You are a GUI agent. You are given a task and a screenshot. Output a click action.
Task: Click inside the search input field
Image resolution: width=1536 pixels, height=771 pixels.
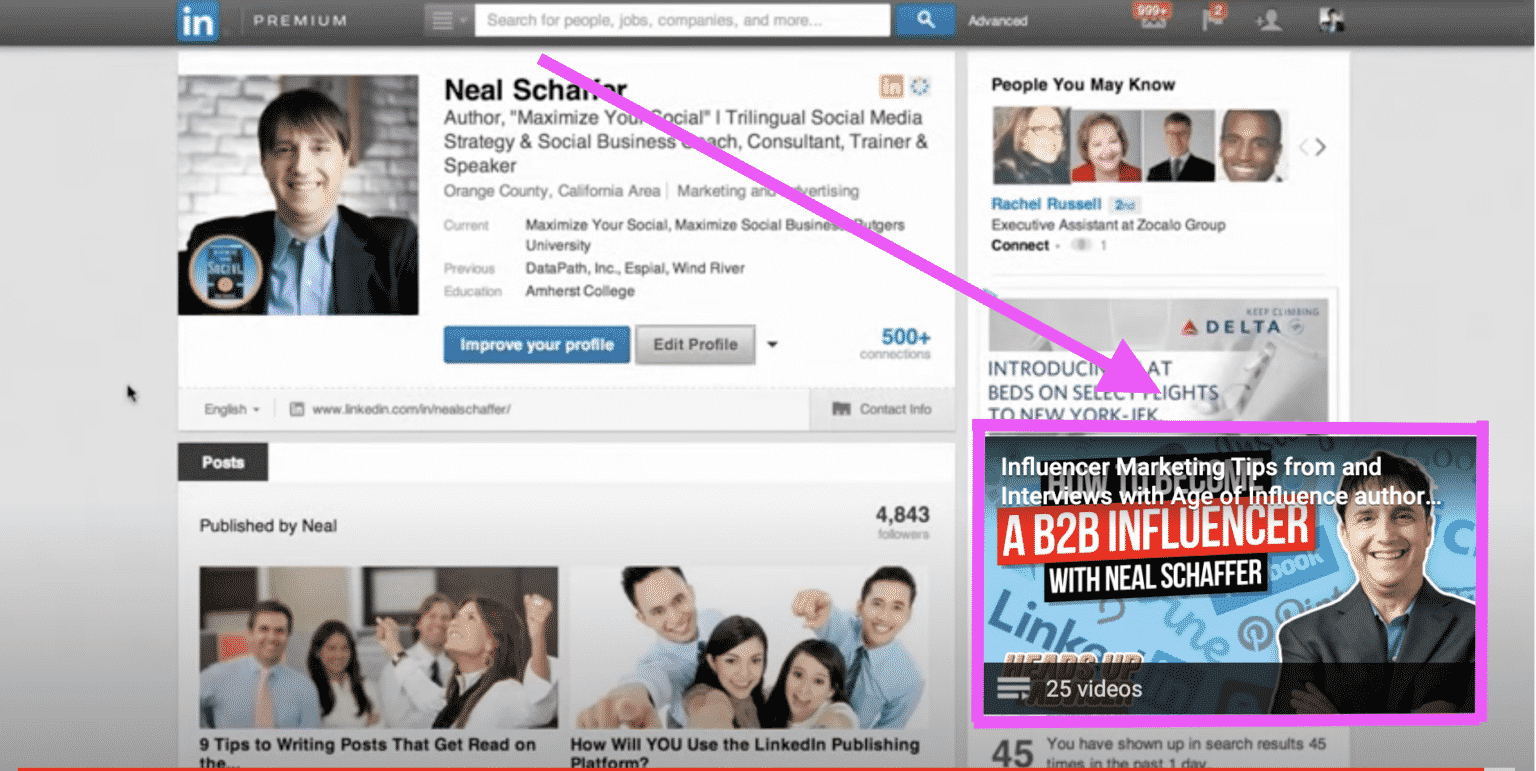point(680,19)
